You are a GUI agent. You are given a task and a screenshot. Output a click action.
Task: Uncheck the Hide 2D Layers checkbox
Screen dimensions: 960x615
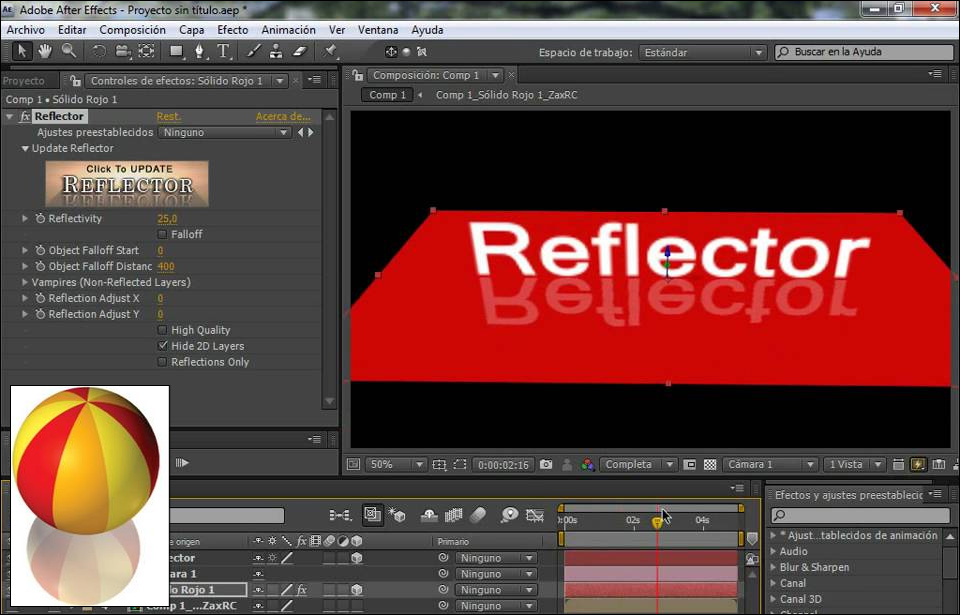coord(162,346)
